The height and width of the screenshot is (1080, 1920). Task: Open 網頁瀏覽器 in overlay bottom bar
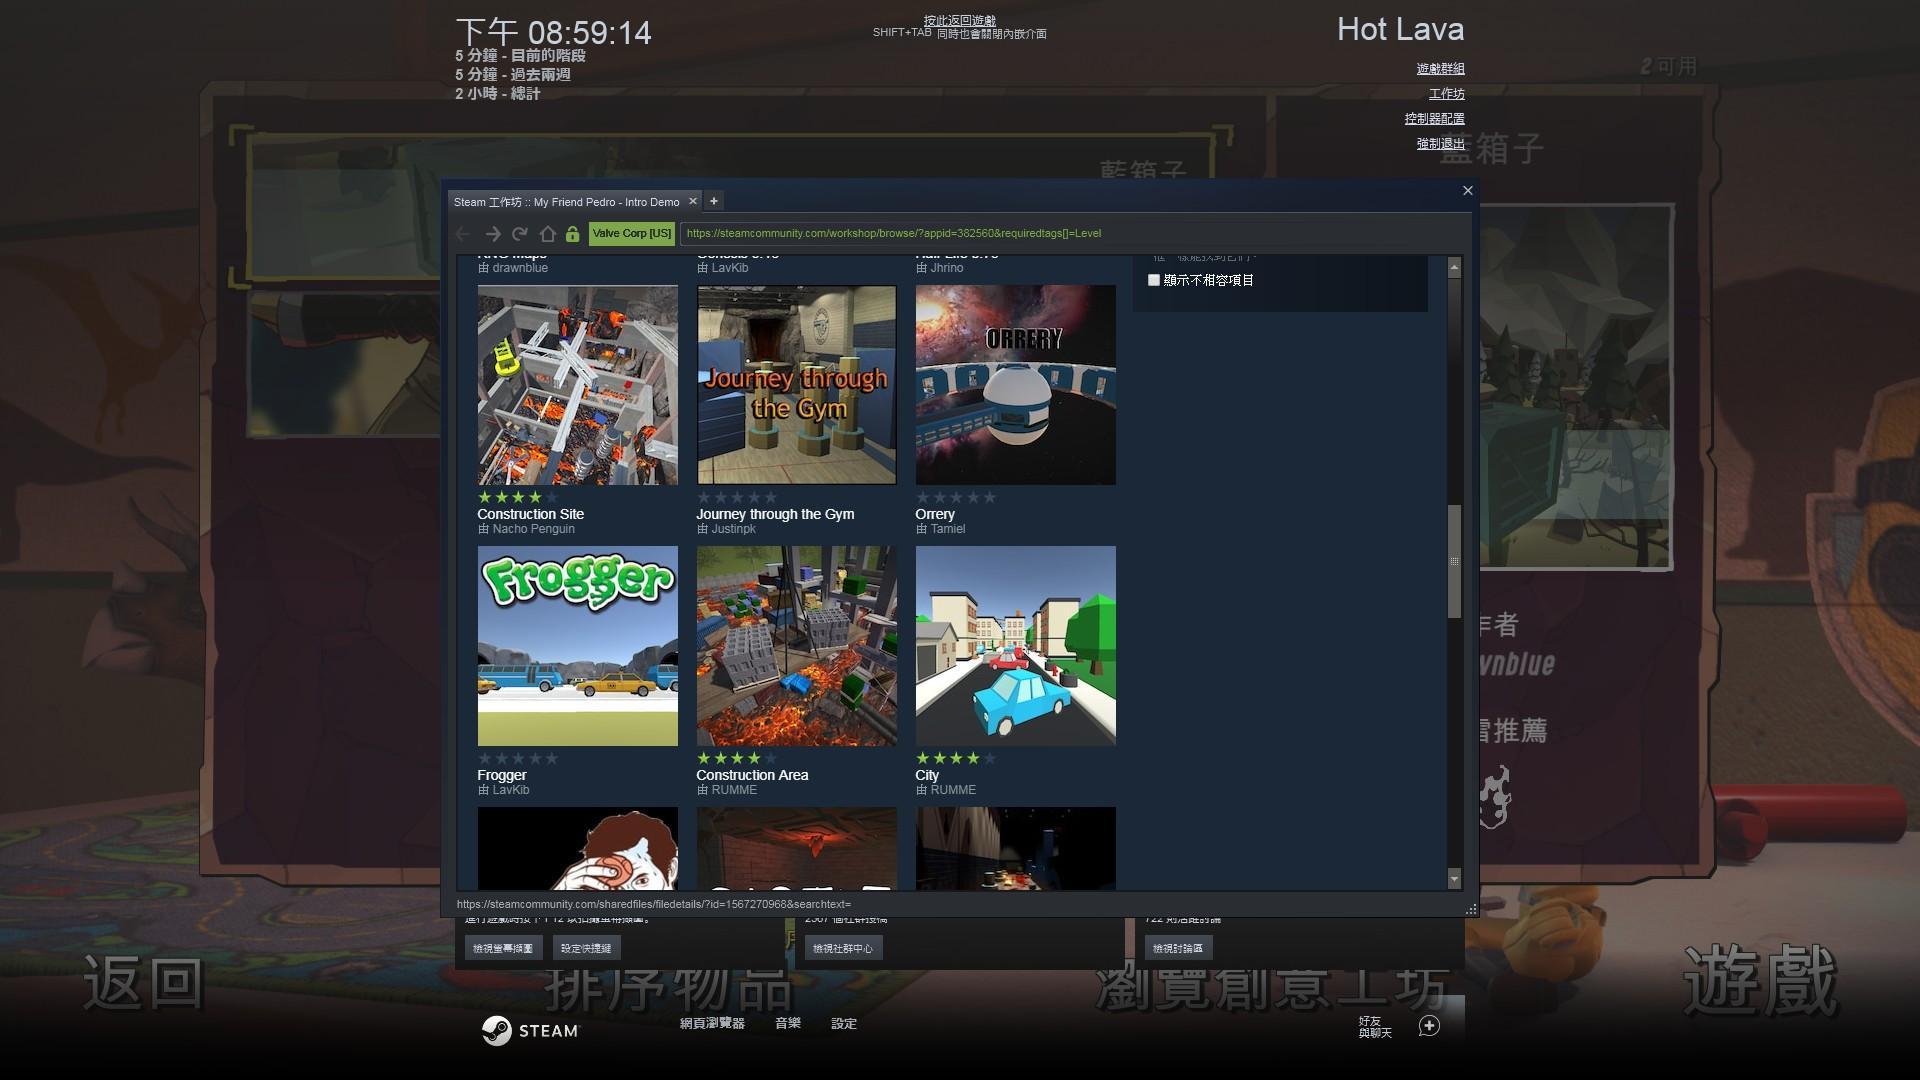712,1023
